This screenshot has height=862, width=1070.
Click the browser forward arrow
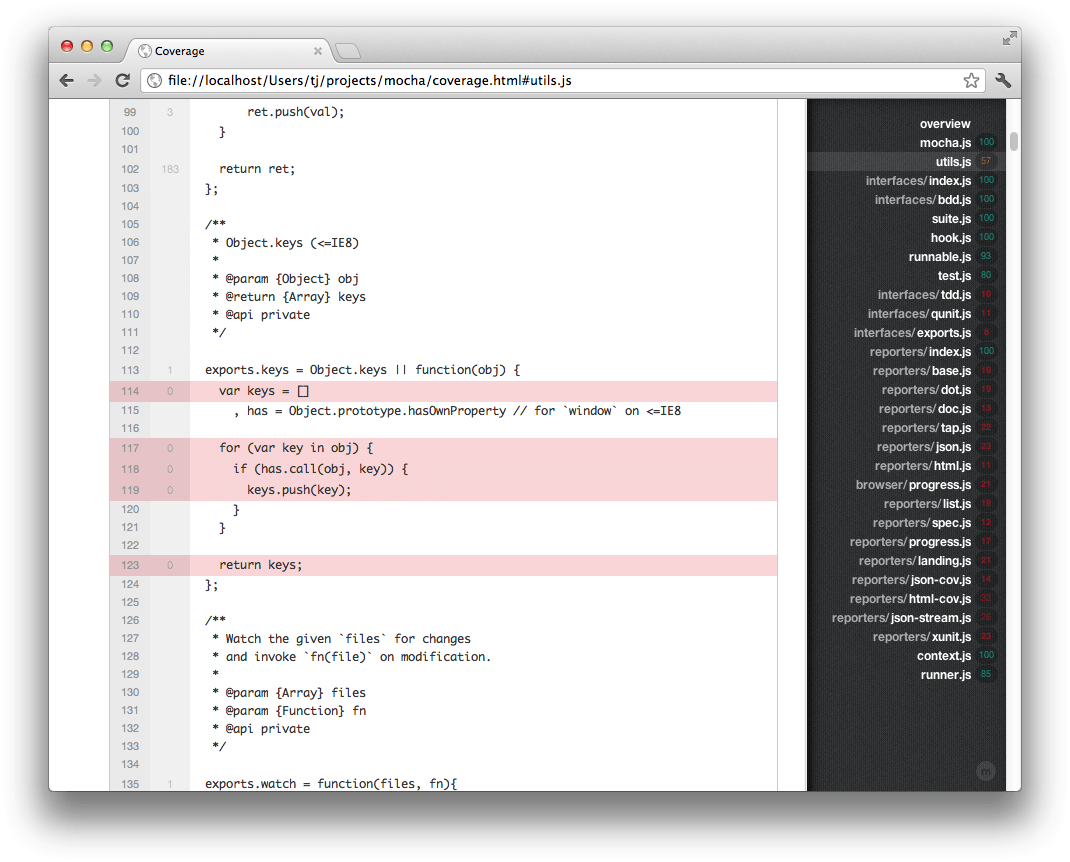94,81
